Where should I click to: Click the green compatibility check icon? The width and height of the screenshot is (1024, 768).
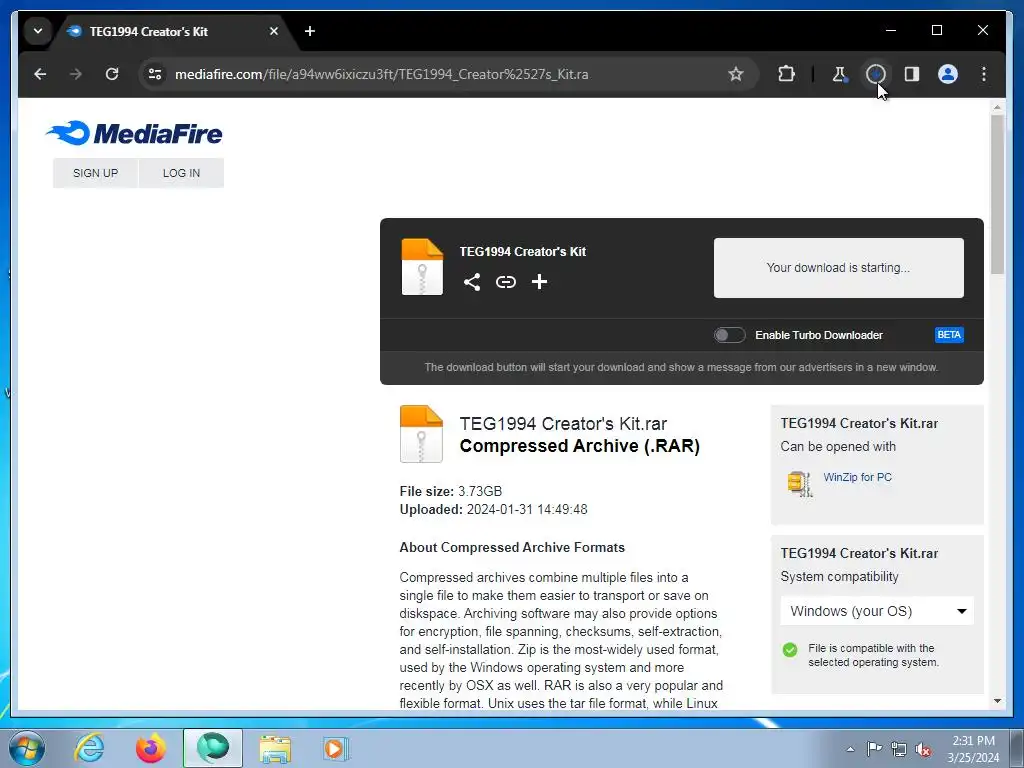790,650
